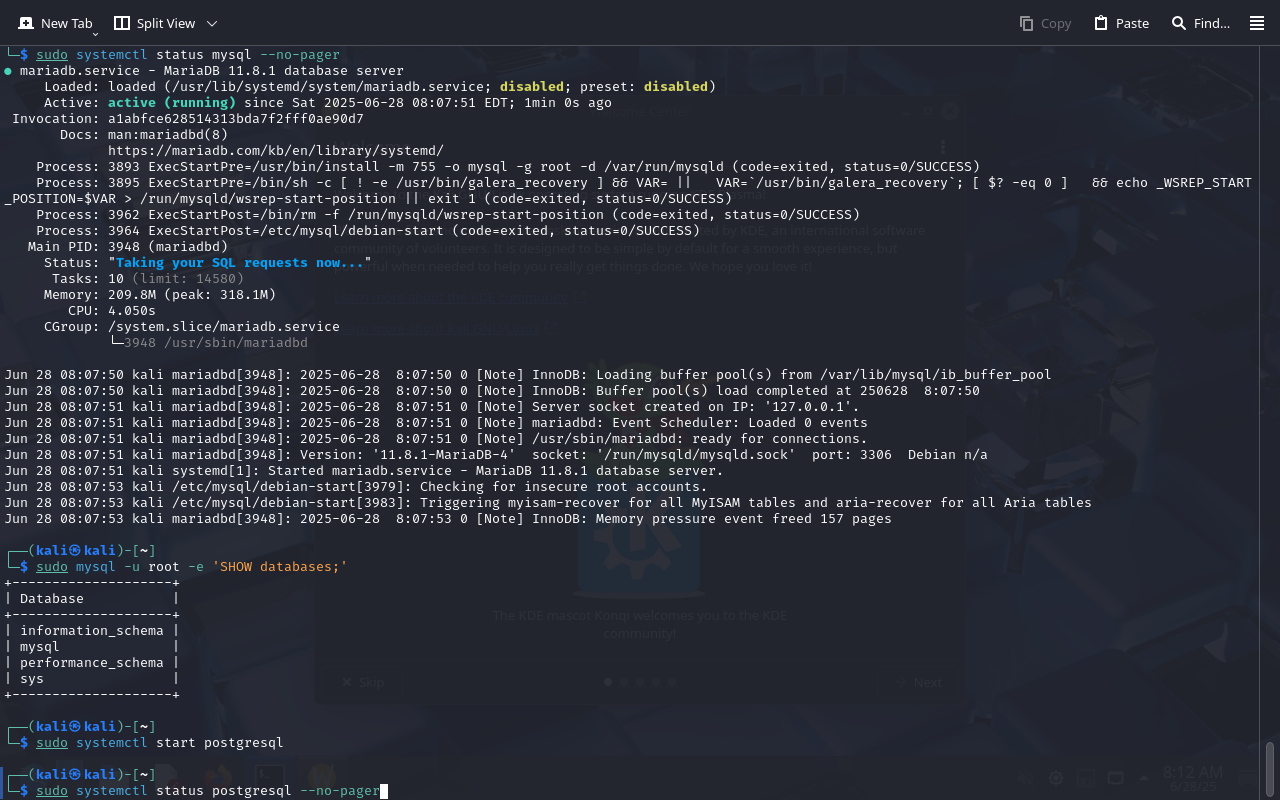Screen dimensions: 1280x800
Task: Click the log line 'ready for connections.'
Action: tap(436, 439)
